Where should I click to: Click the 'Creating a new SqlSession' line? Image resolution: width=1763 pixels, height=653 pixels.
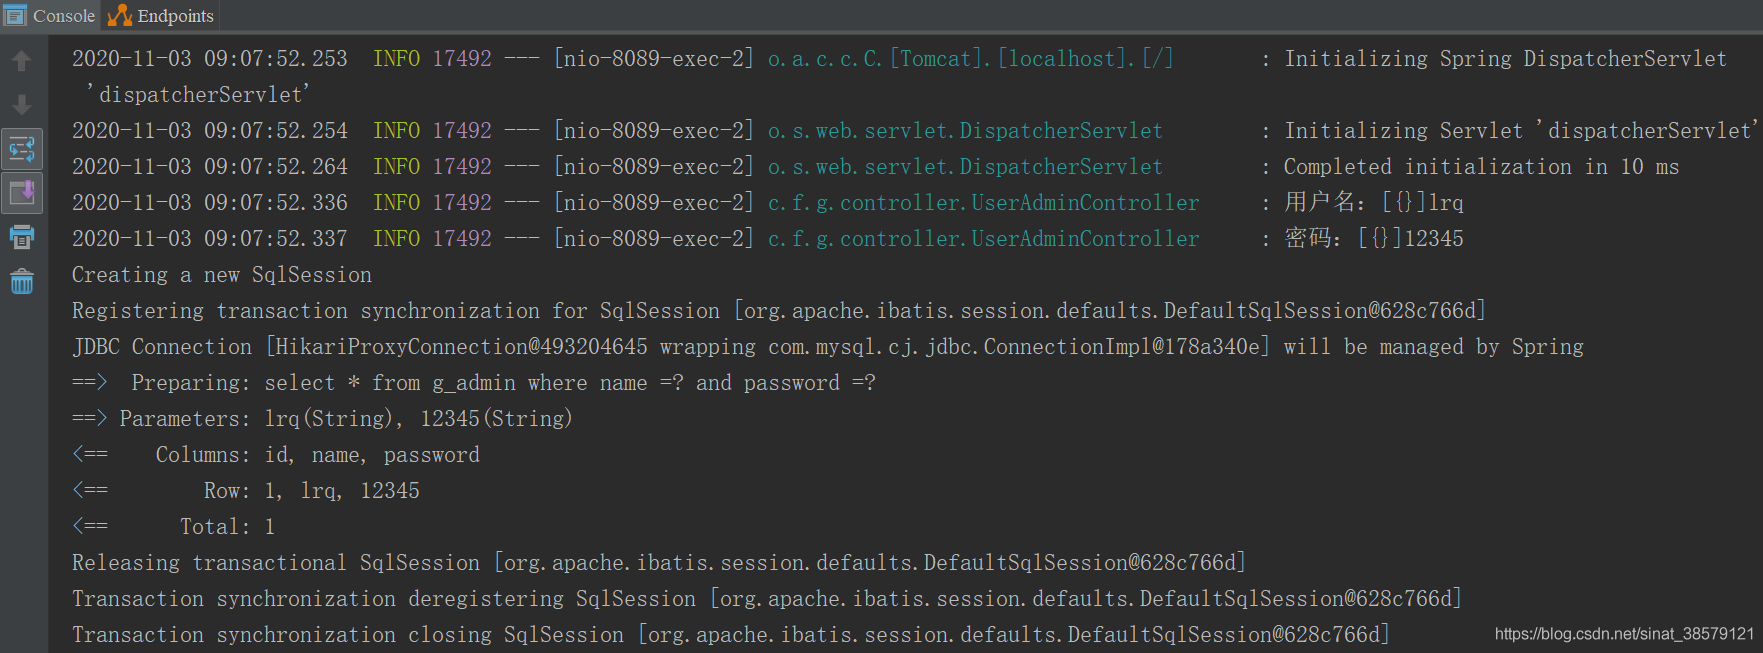(x=221, y=275)
